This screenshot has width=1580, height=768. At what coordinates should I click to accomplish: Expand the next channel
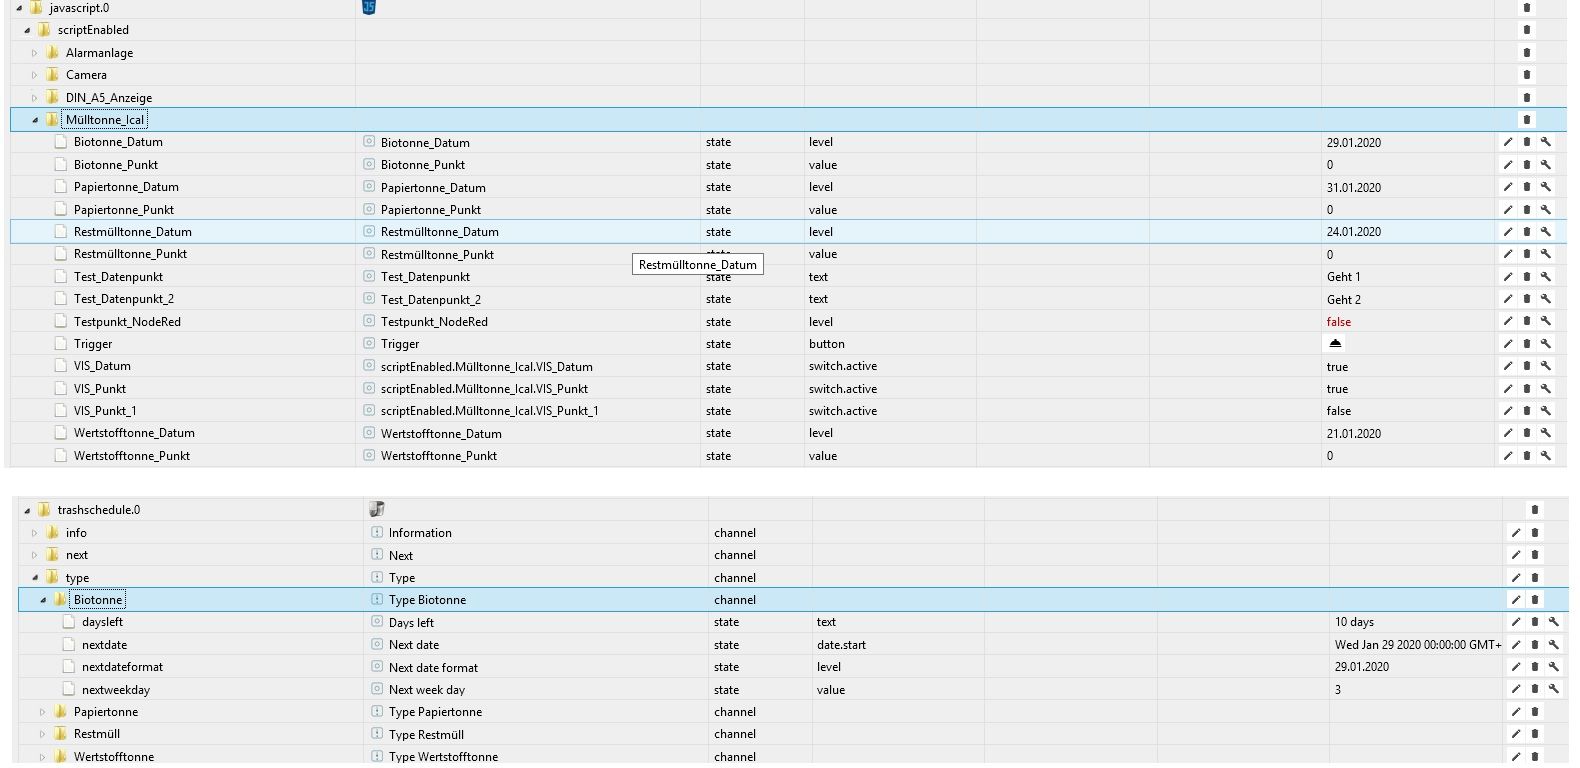click(35, 555)
